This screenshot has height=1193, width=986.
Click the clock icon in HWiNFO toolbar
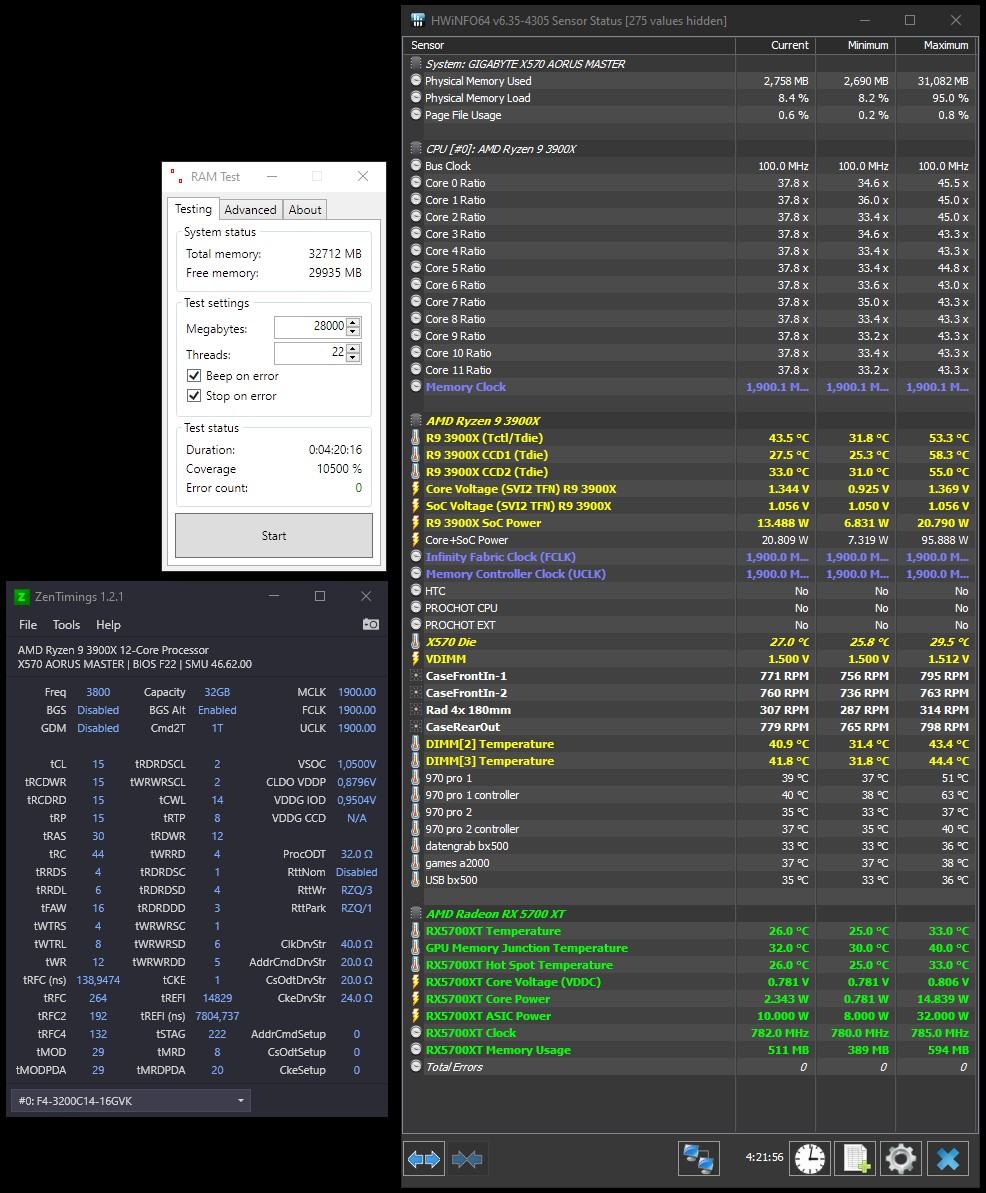809,1159
